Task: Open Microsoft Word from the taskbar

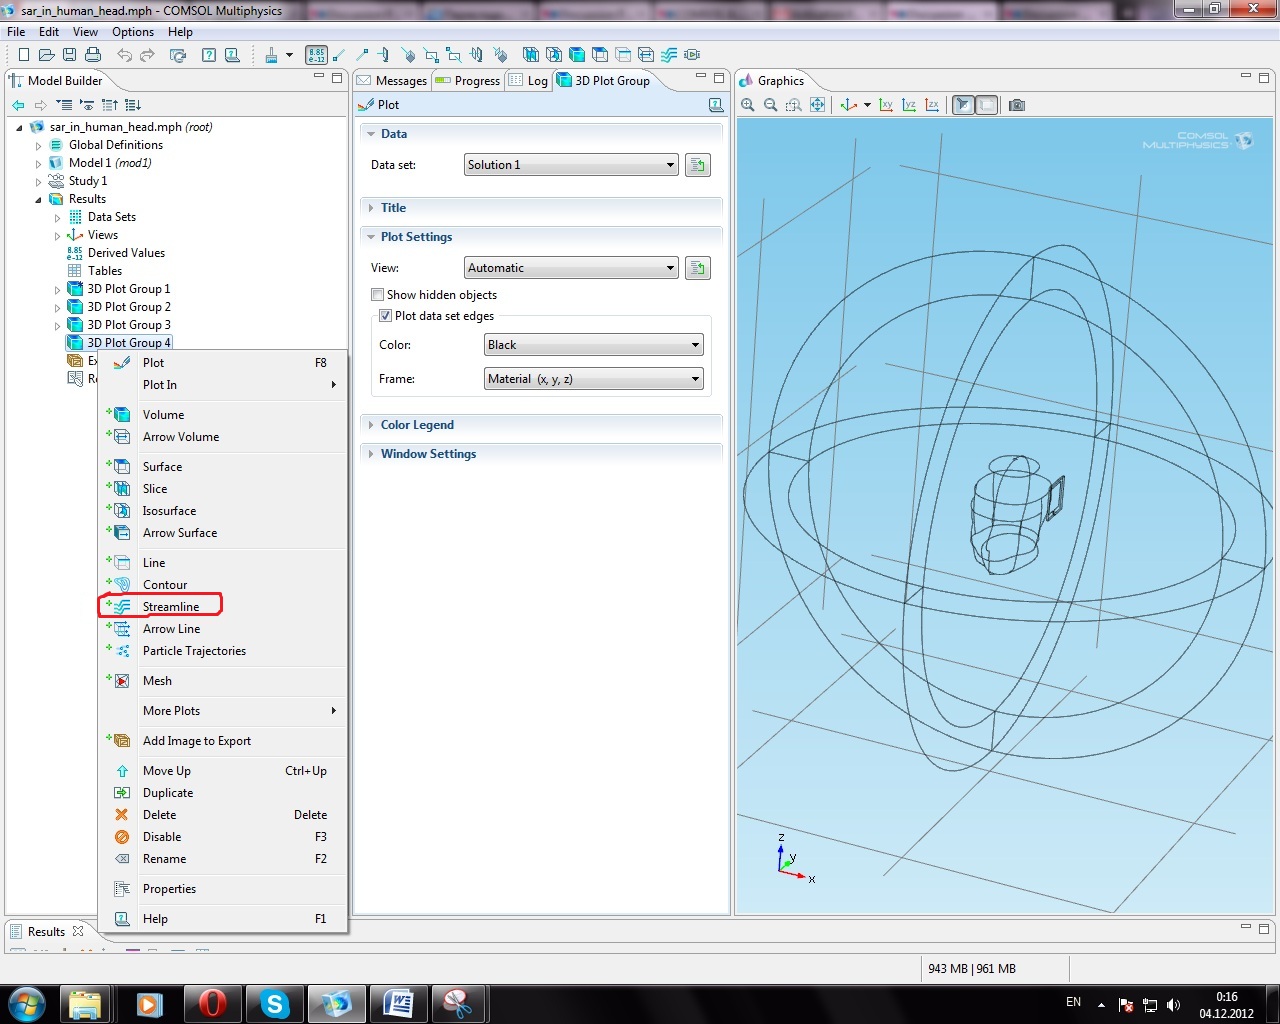Action: [398, 1003]
